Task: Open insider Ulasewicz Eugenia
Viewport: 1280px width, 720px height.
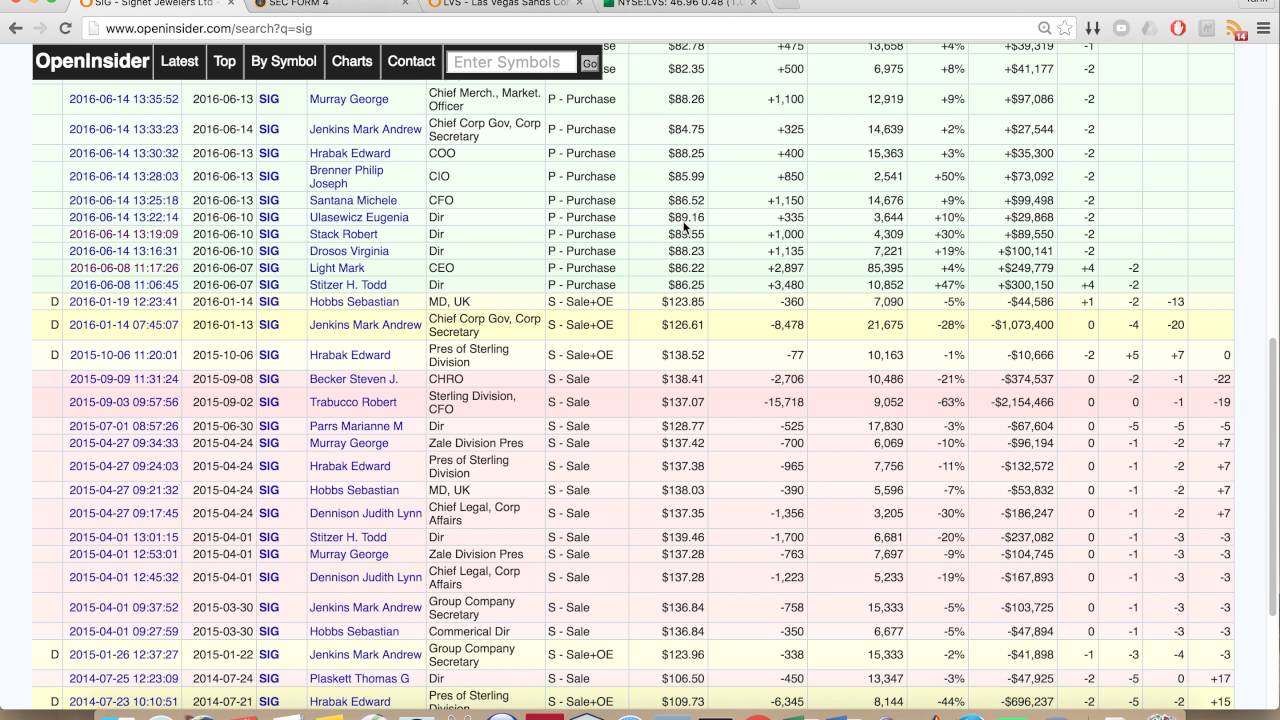Action: 359,217
